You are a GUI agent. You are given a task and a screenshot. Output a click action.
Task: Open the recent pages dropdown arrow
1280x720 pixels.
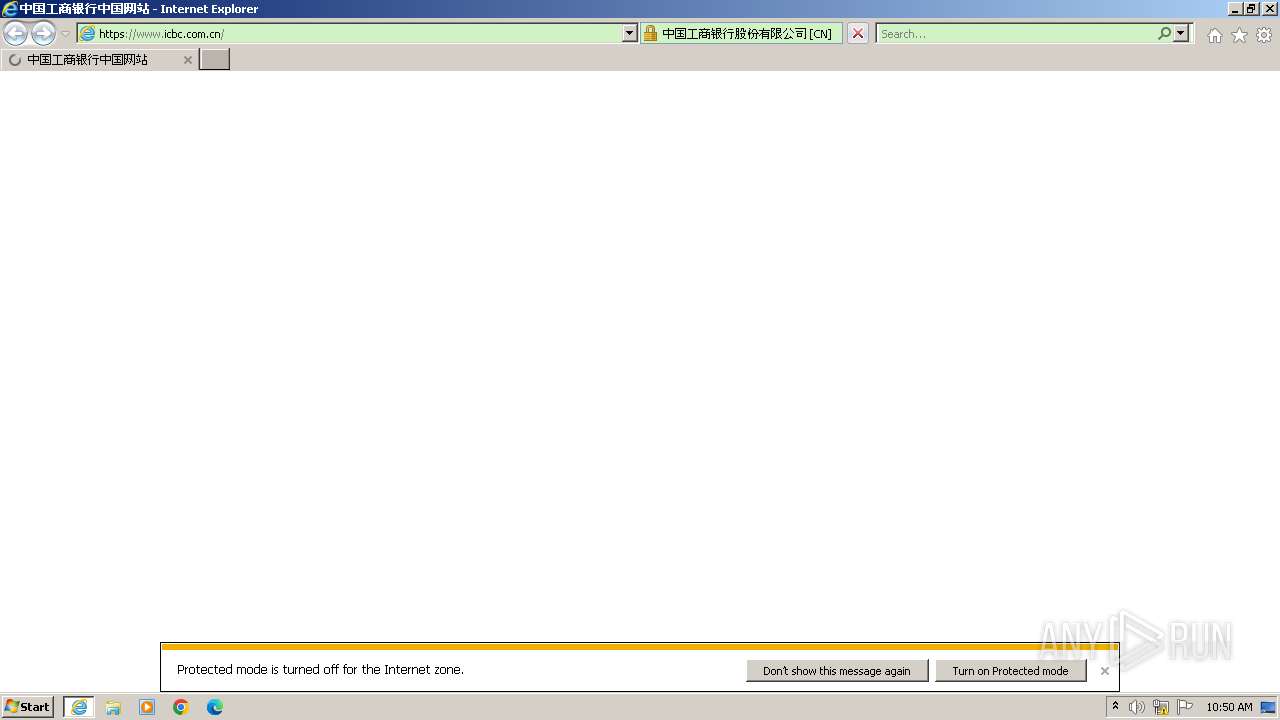[x=65, y=34]
